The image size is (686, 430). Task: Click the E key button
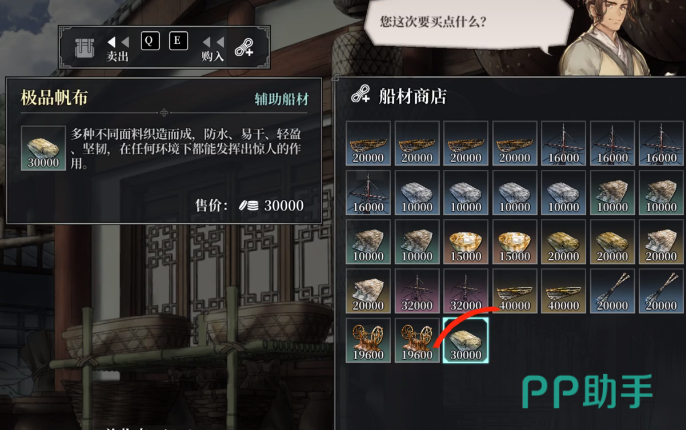178,41
